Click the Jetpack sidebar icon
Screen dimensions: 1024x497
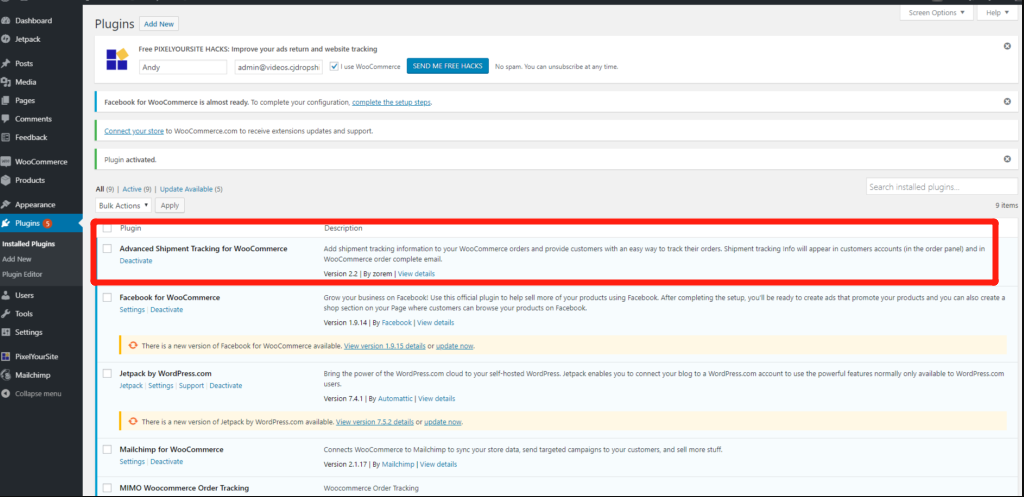6,39
